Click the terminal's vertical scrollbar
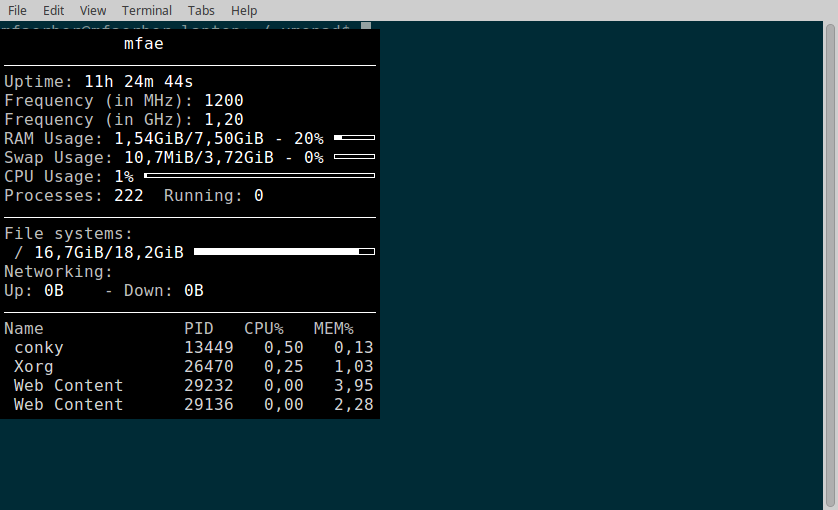The width and height of the screenshot is (838, 510). coord(830,266)
